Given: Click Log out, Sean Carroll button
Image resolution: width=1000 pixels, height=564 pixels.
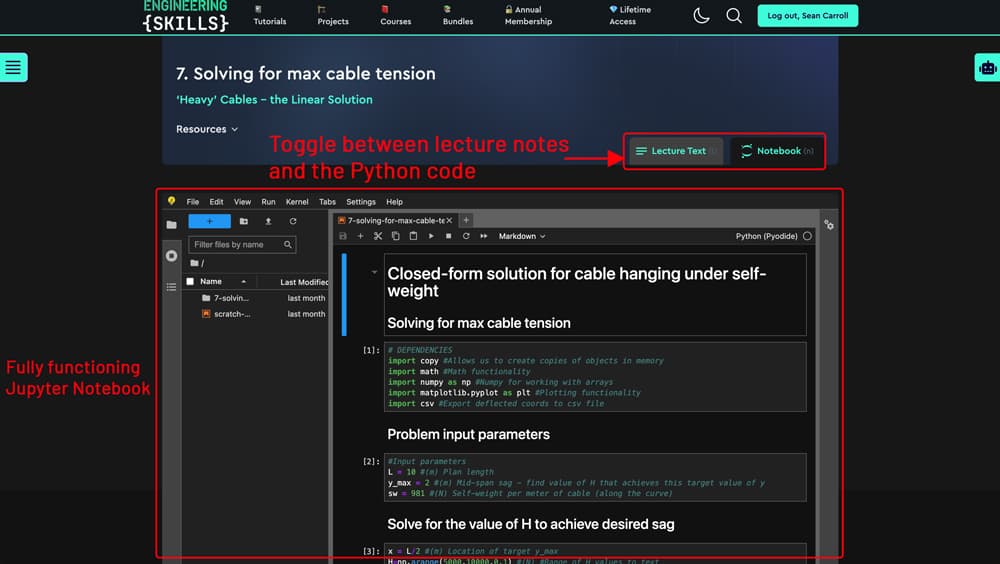Looking at the screenshot, I should 807,15.
